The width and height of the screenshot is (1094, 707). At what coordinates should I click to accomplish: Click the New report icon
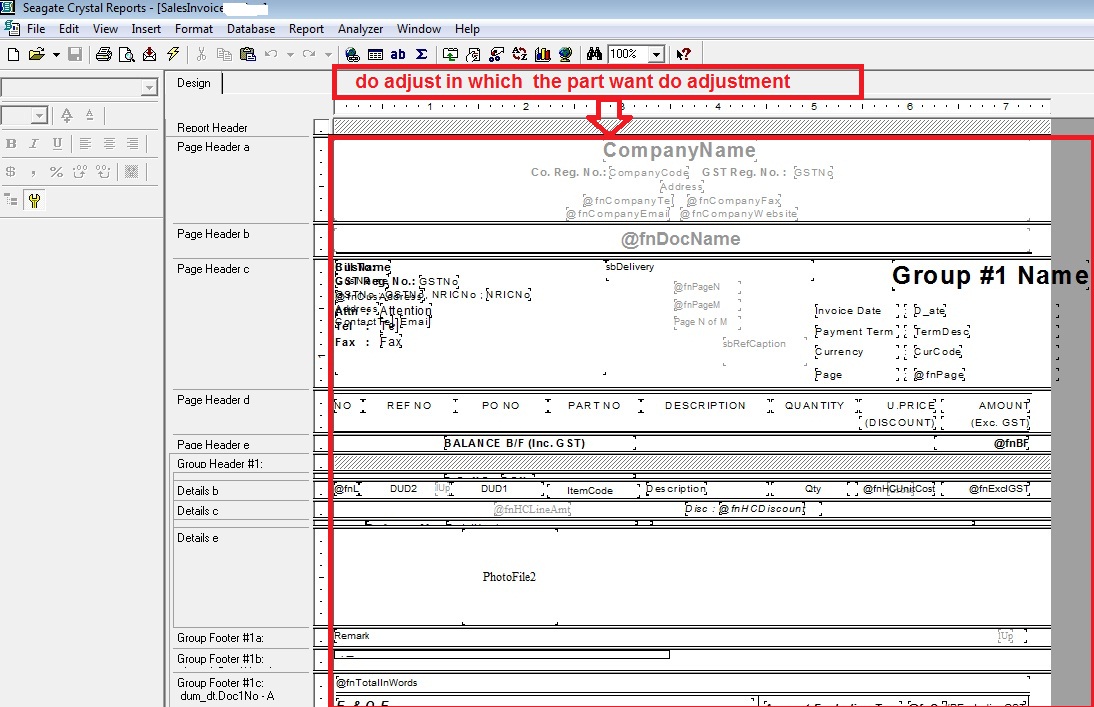click(x=12, y=54)
